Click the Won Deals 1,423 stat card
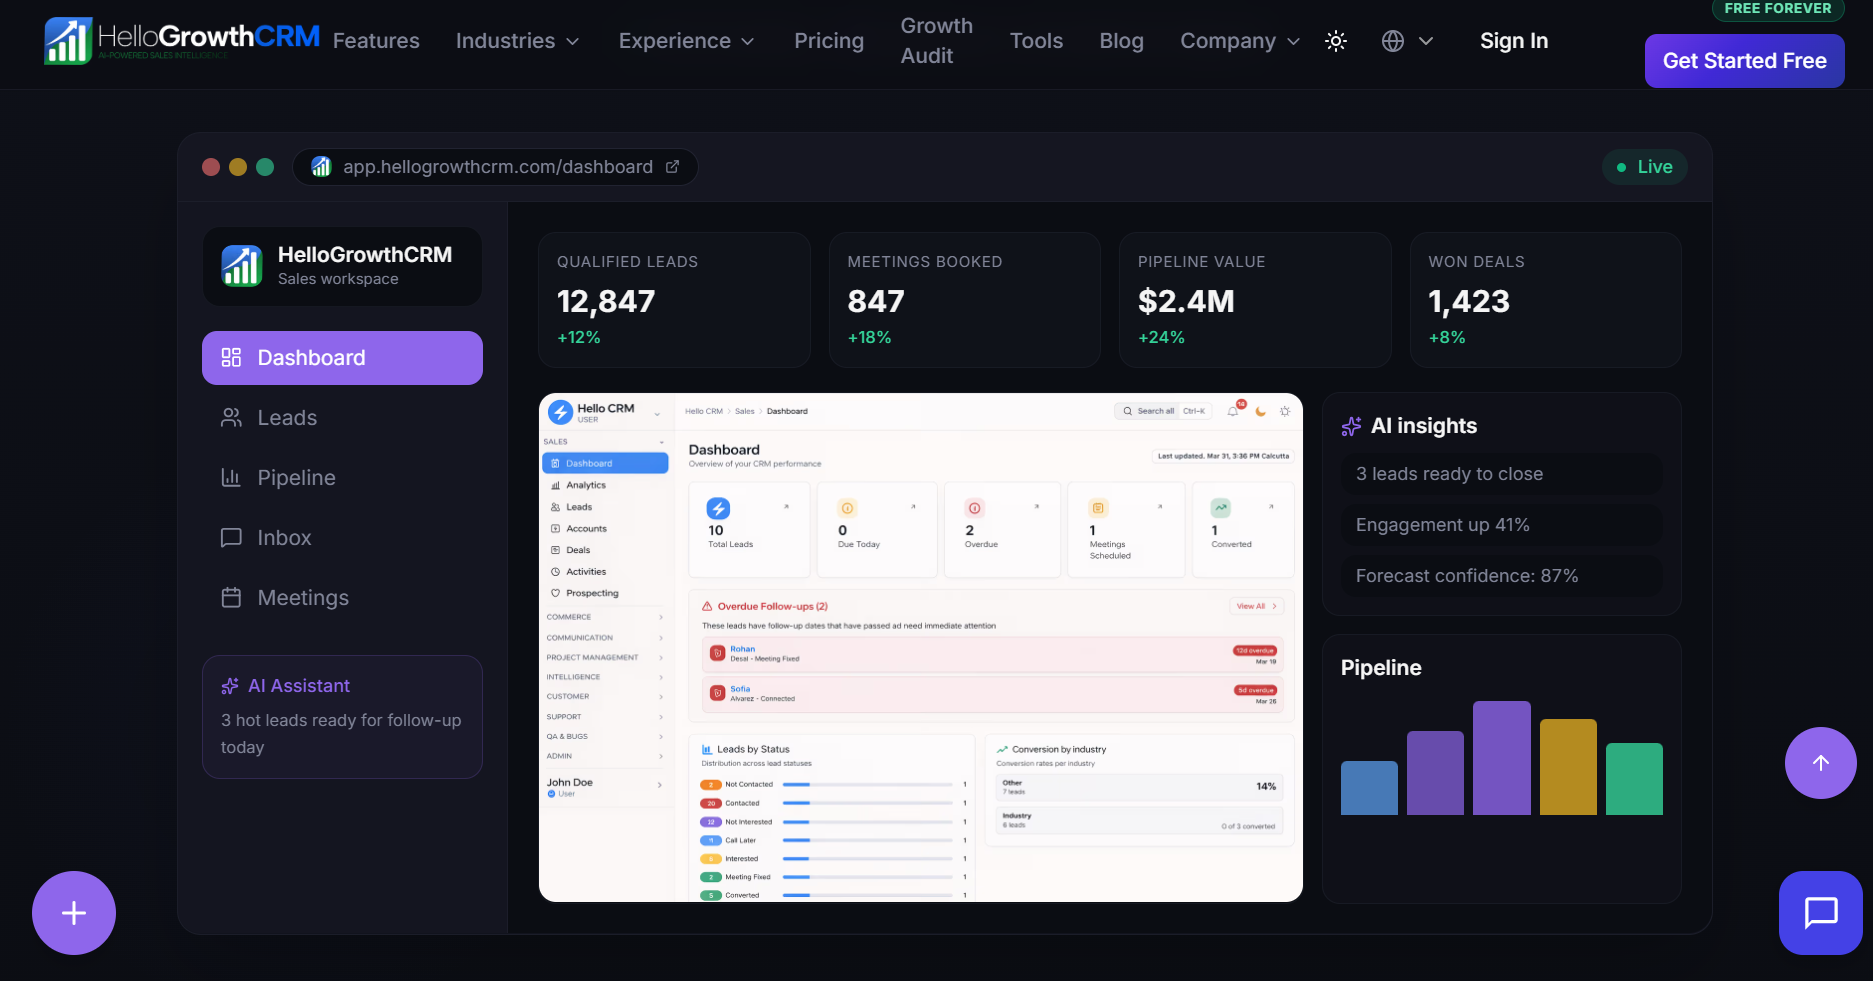The image size is (1873, 981). point(1546,300)
